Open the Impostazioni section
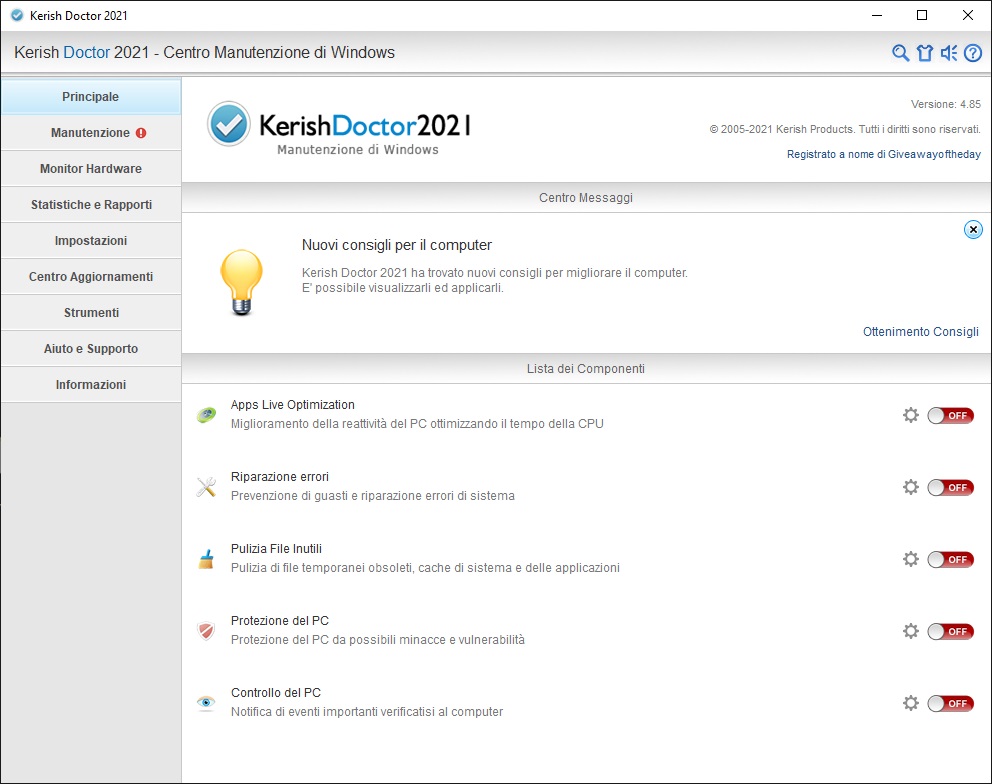This screenshot has width=992, height=784. click(90, 241)
